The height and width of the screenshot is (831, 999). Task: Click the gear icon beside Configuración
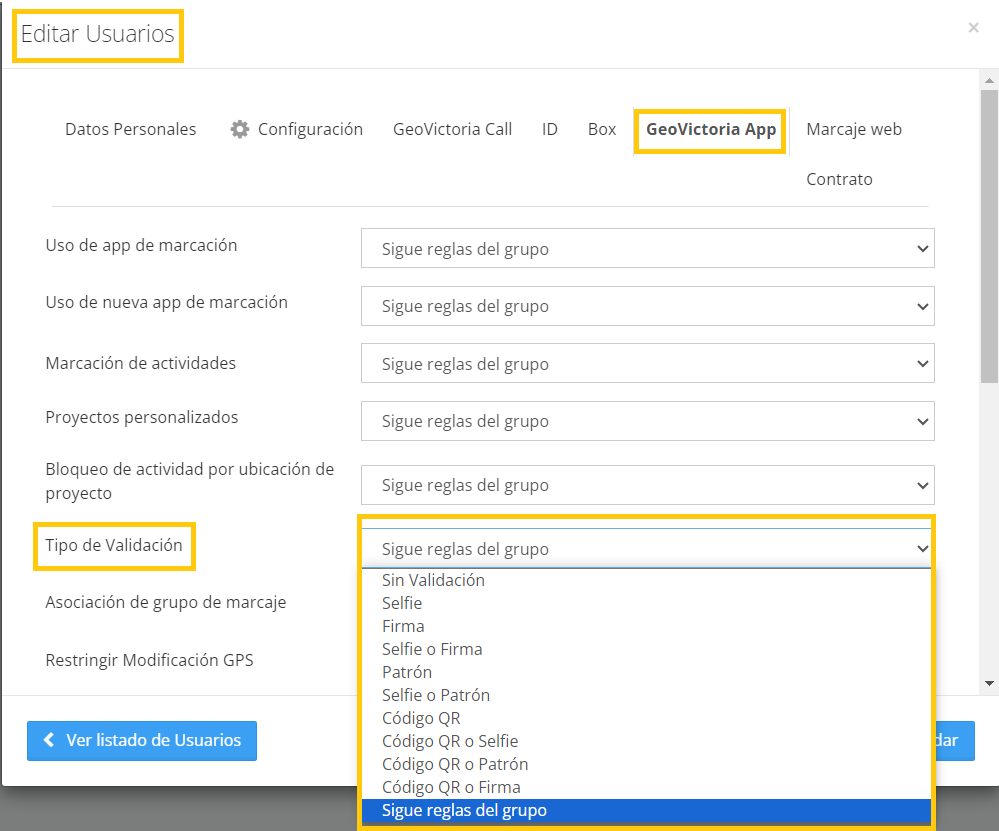point(239,129)
